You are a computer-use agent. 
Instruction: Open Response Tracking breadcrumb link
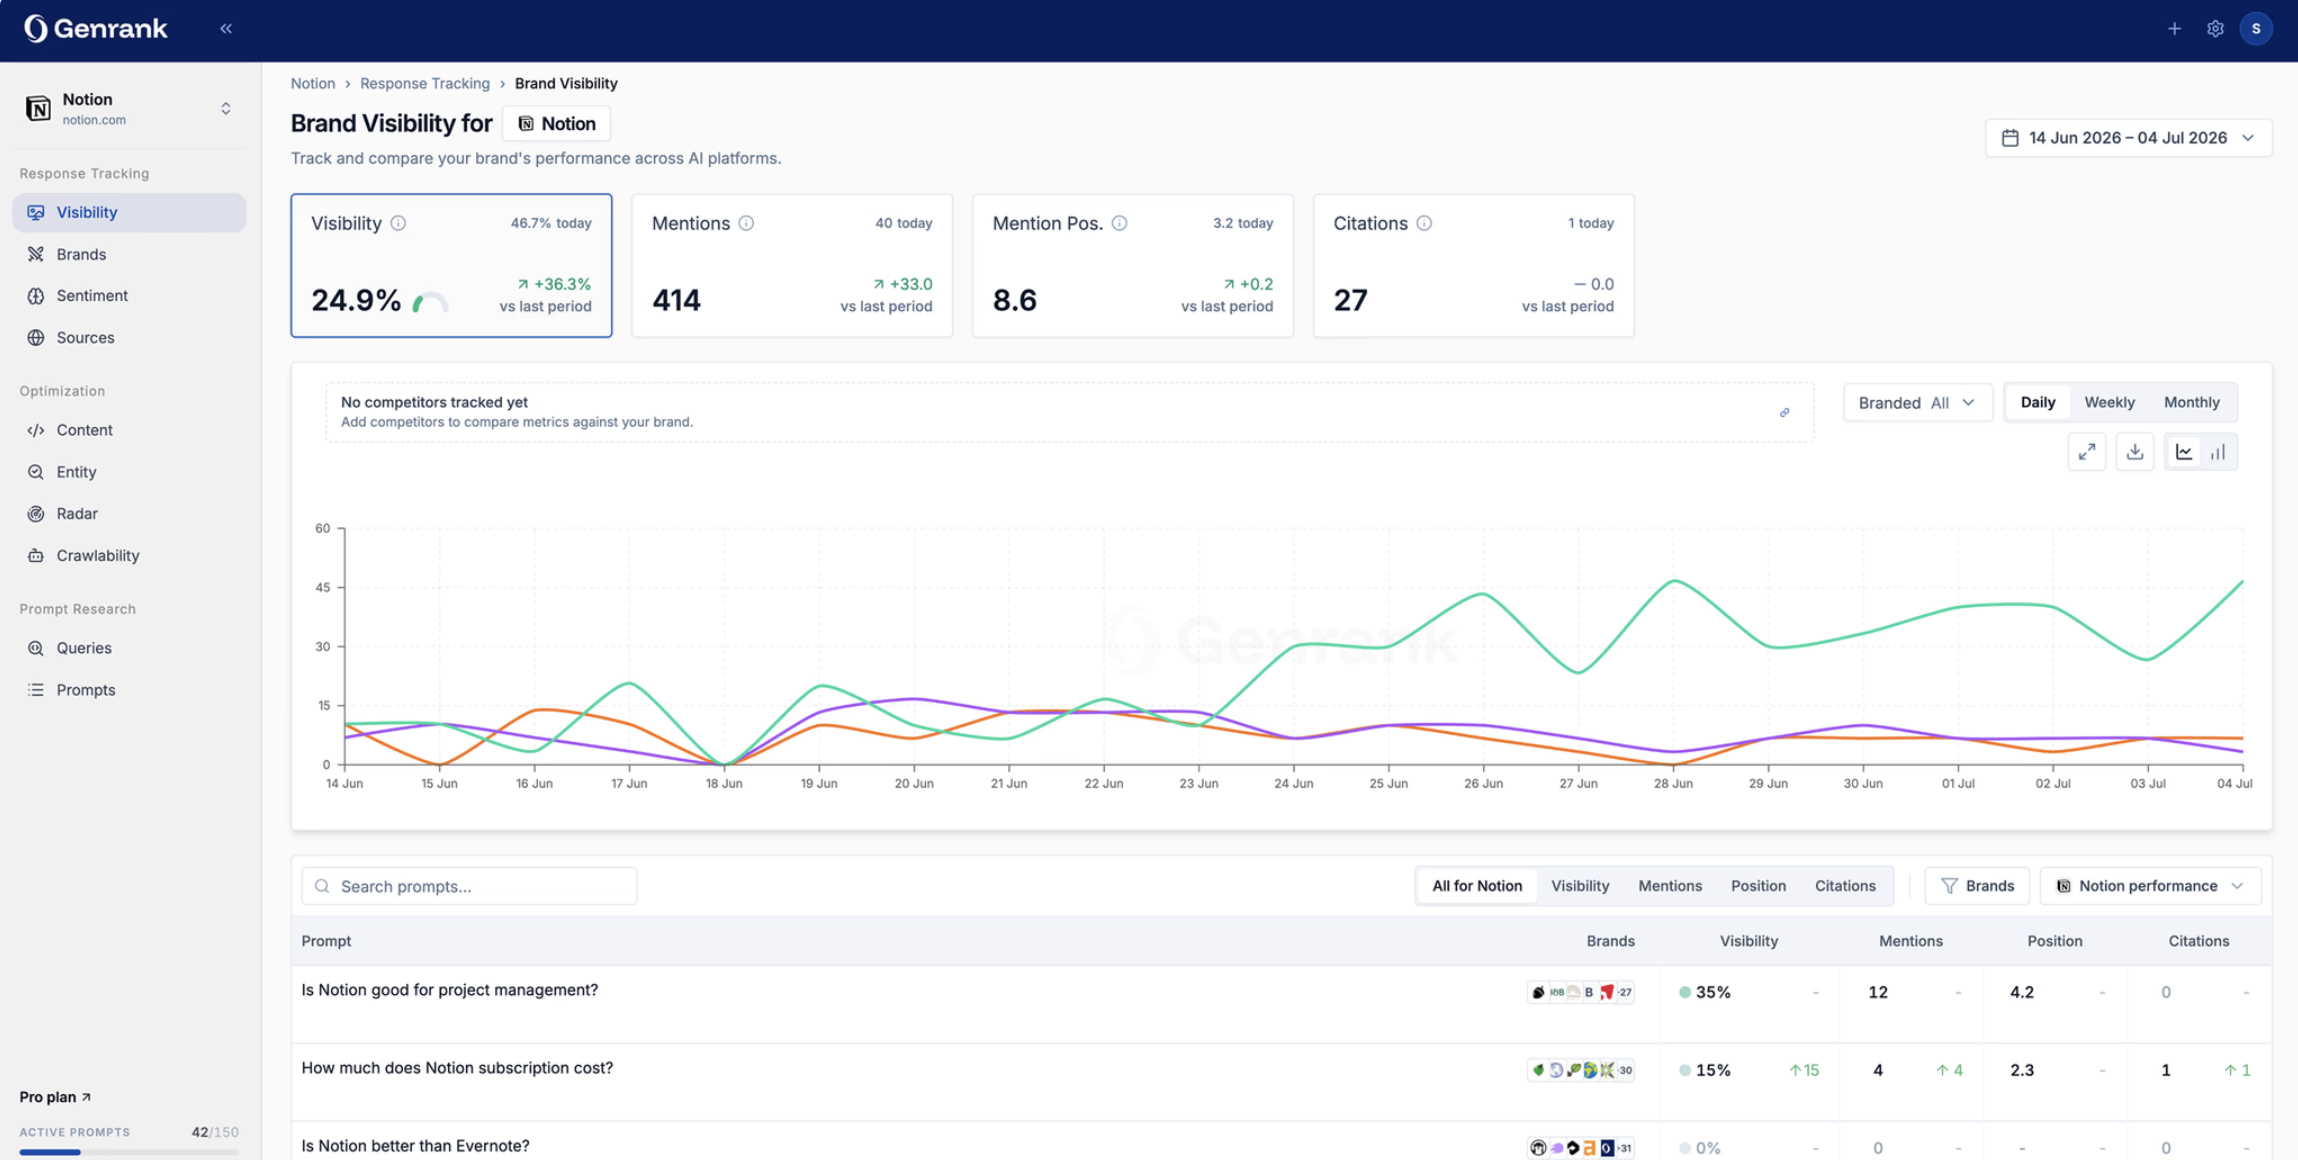[425, 83]
